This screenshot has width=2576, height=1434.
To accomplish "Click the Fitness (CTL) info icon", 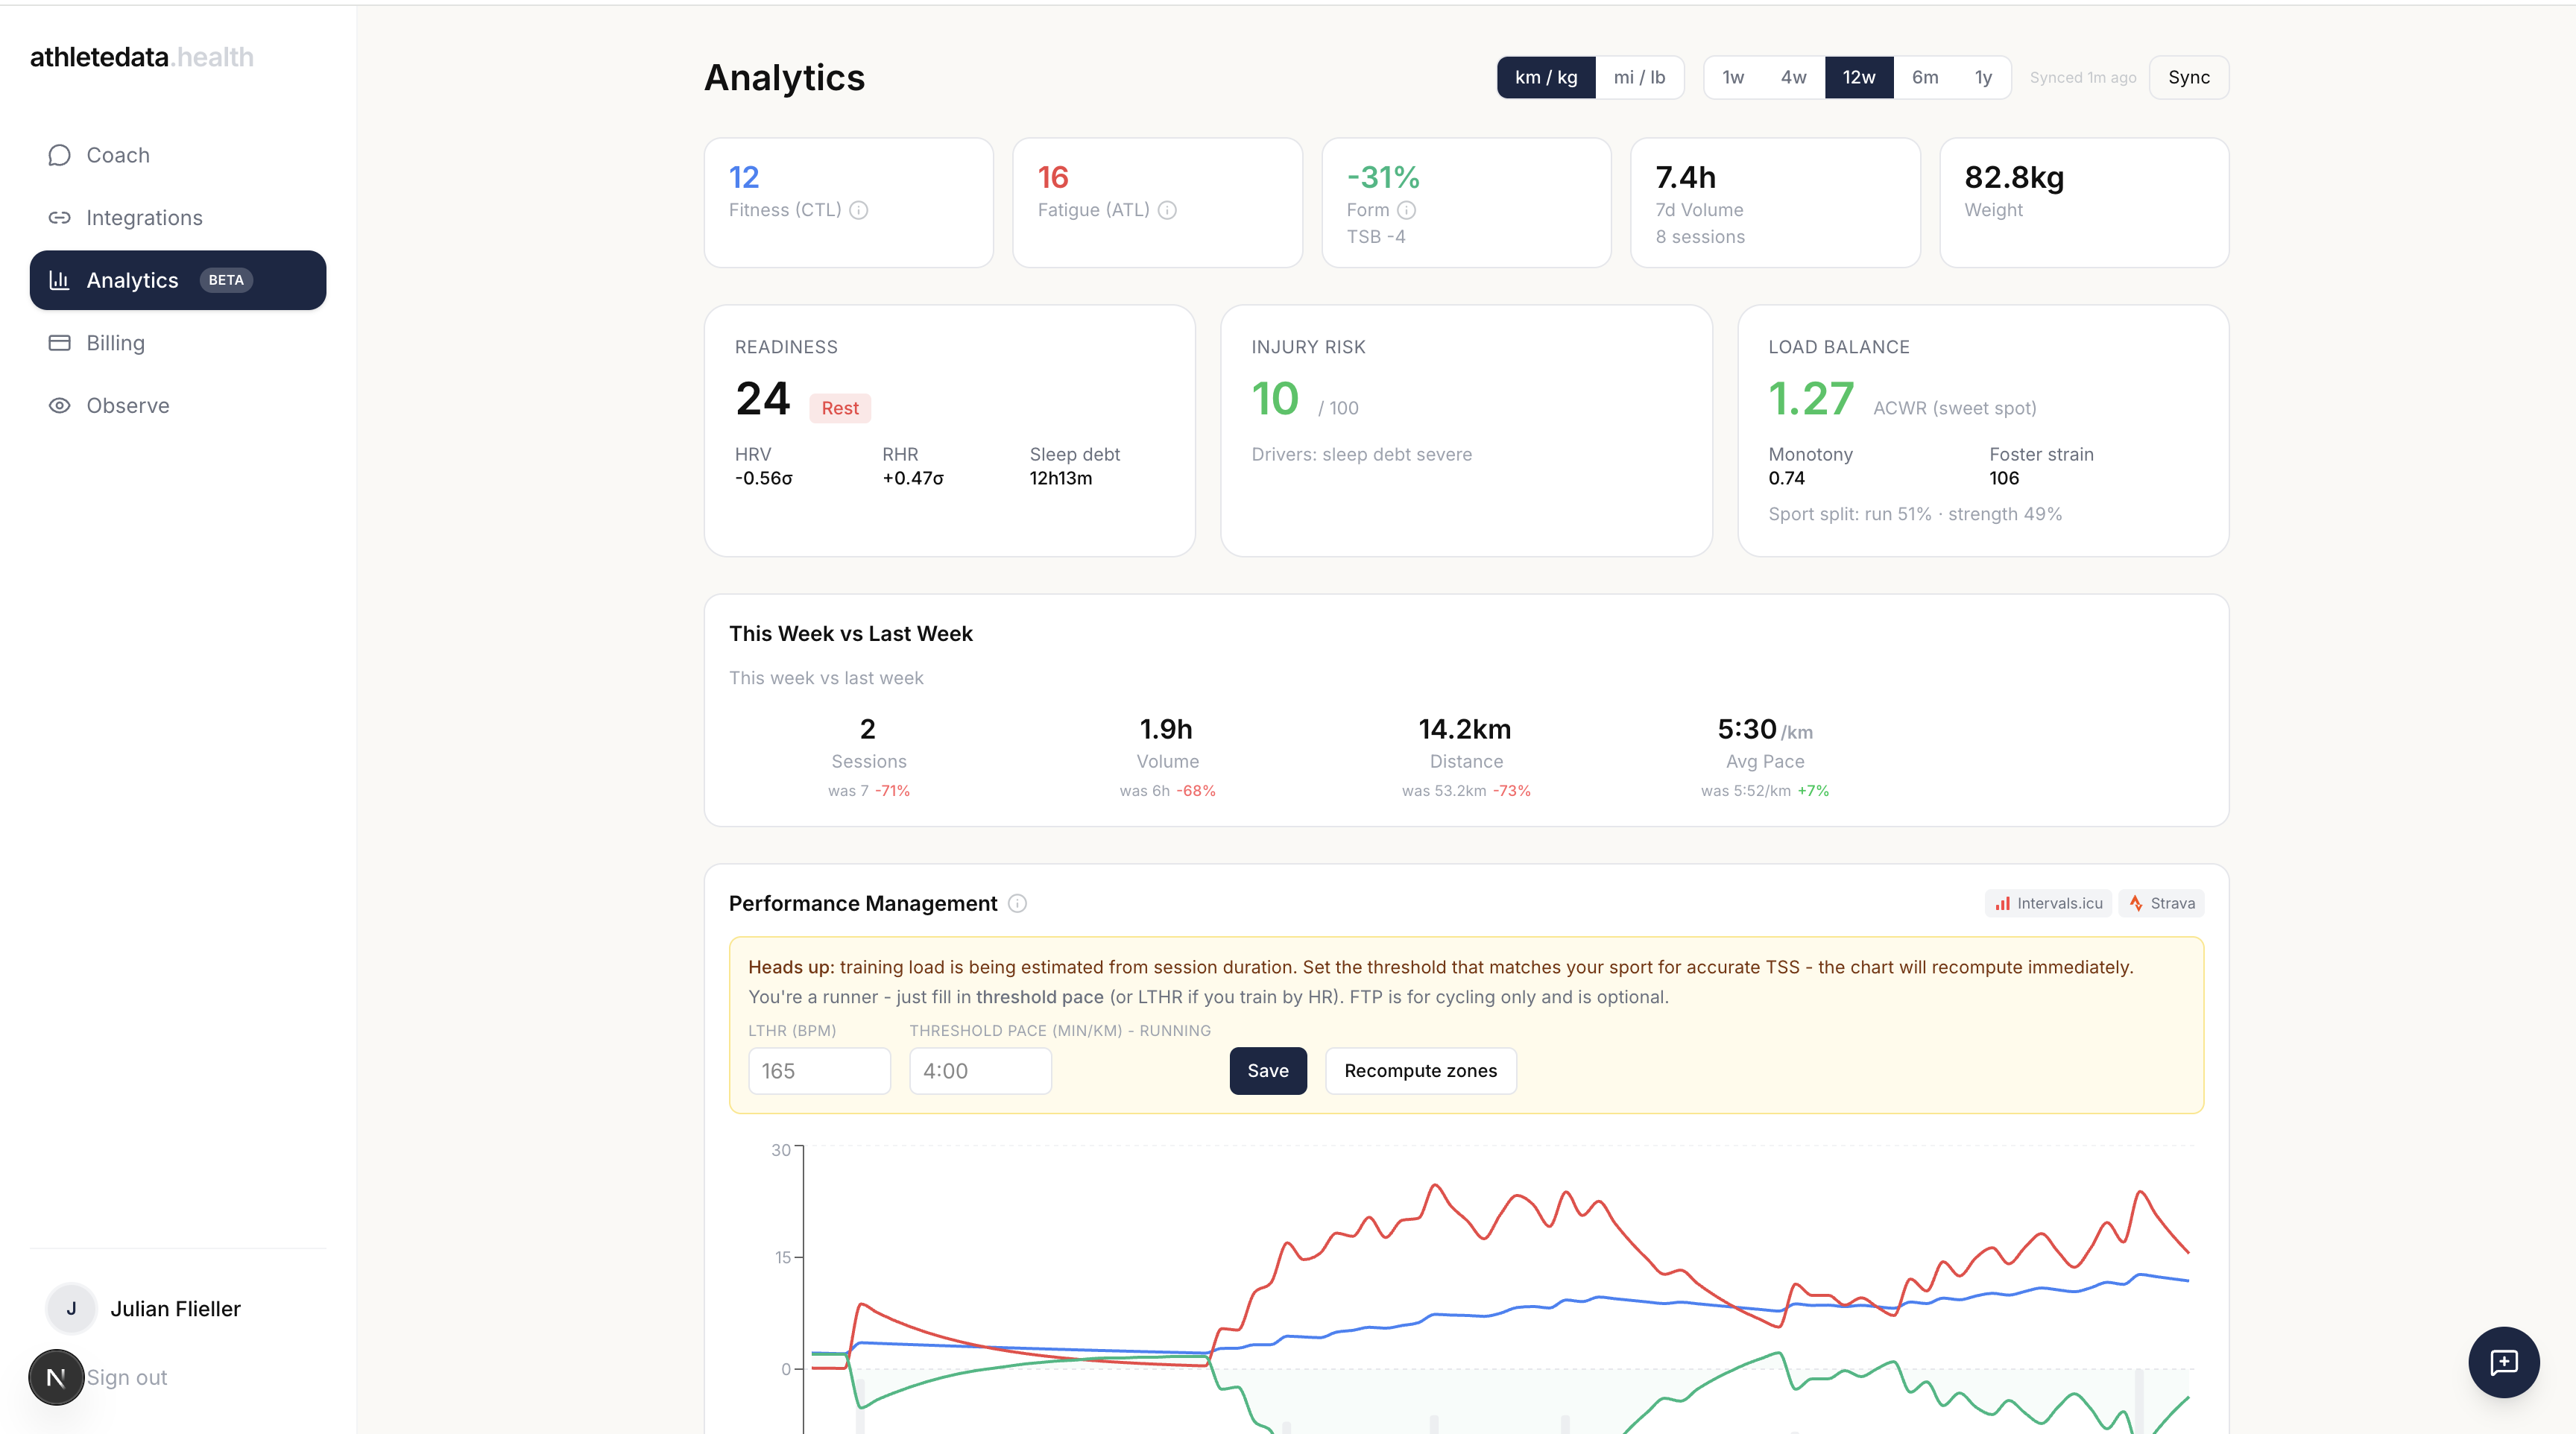I will point(858,210).
